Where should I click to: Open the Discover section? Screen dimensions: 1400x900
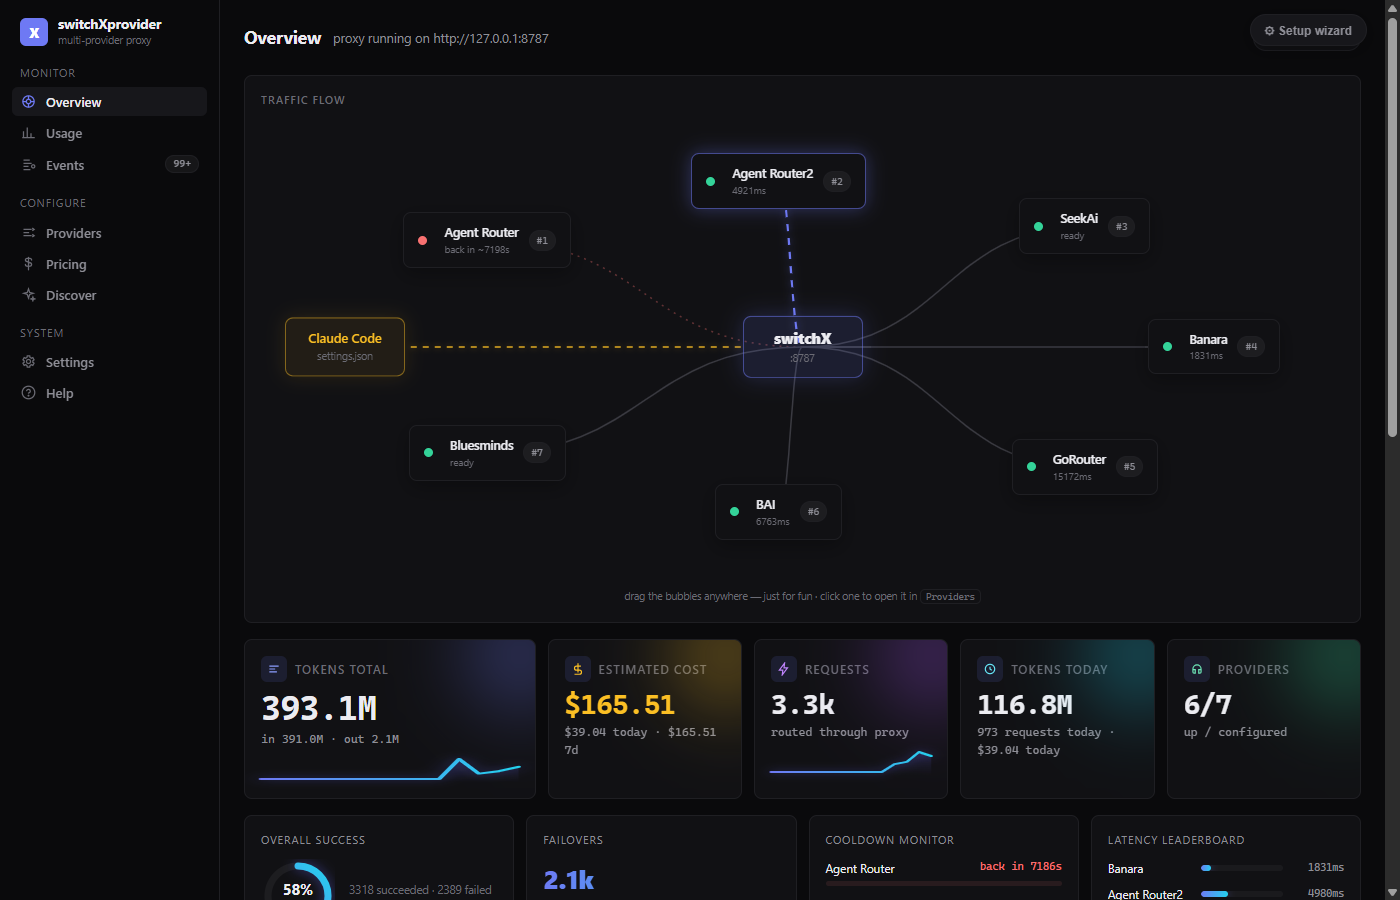[x=109, y=295]
